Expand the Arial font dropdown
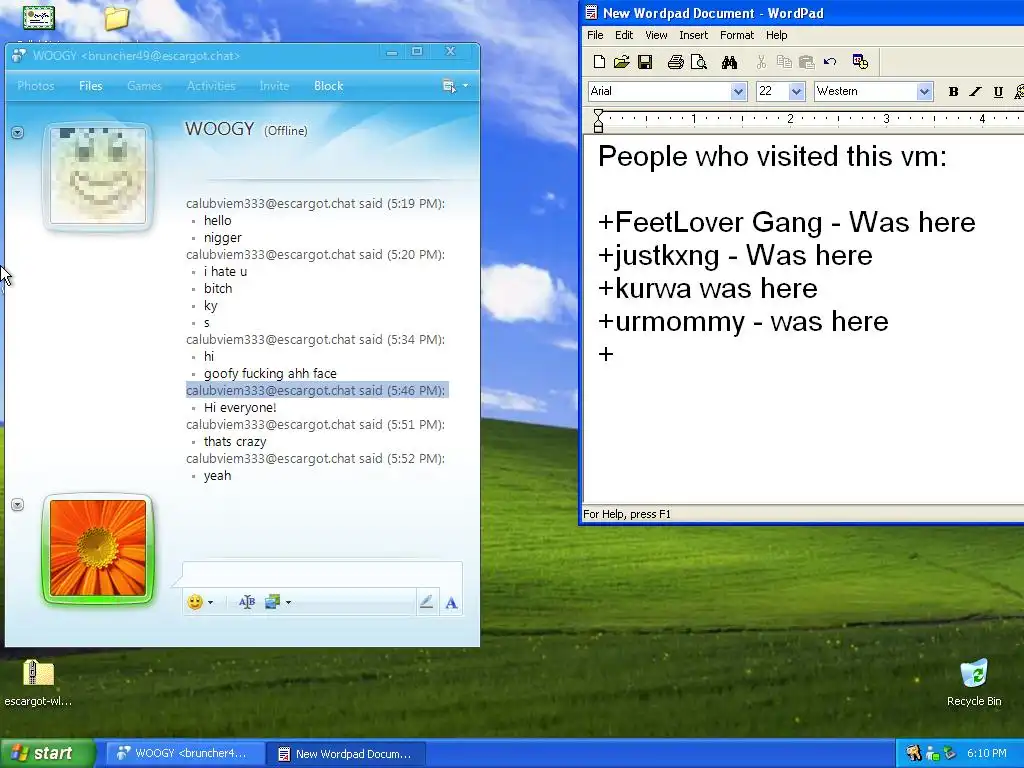Viewport: 1024px width, 768px height. tap(738, 91)
